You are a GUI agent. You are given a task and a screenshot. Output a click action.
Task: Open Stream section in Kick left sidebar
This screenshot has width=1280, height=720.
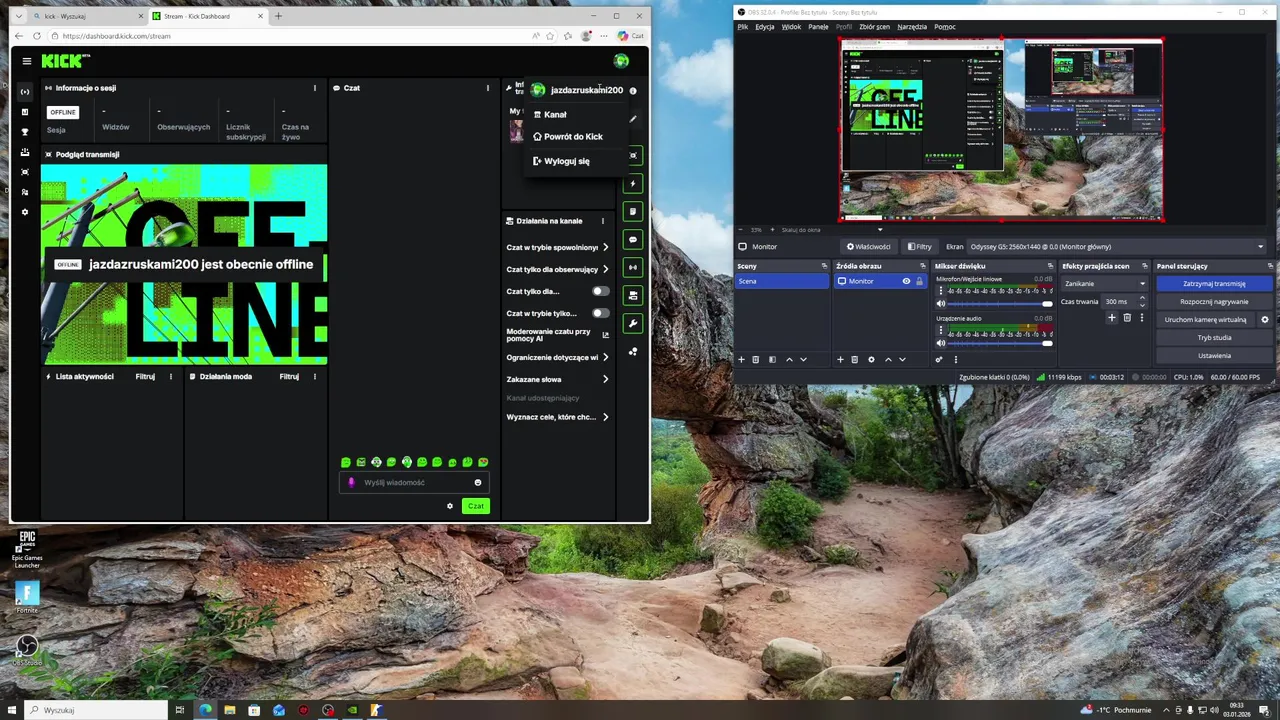pos(25,92)
